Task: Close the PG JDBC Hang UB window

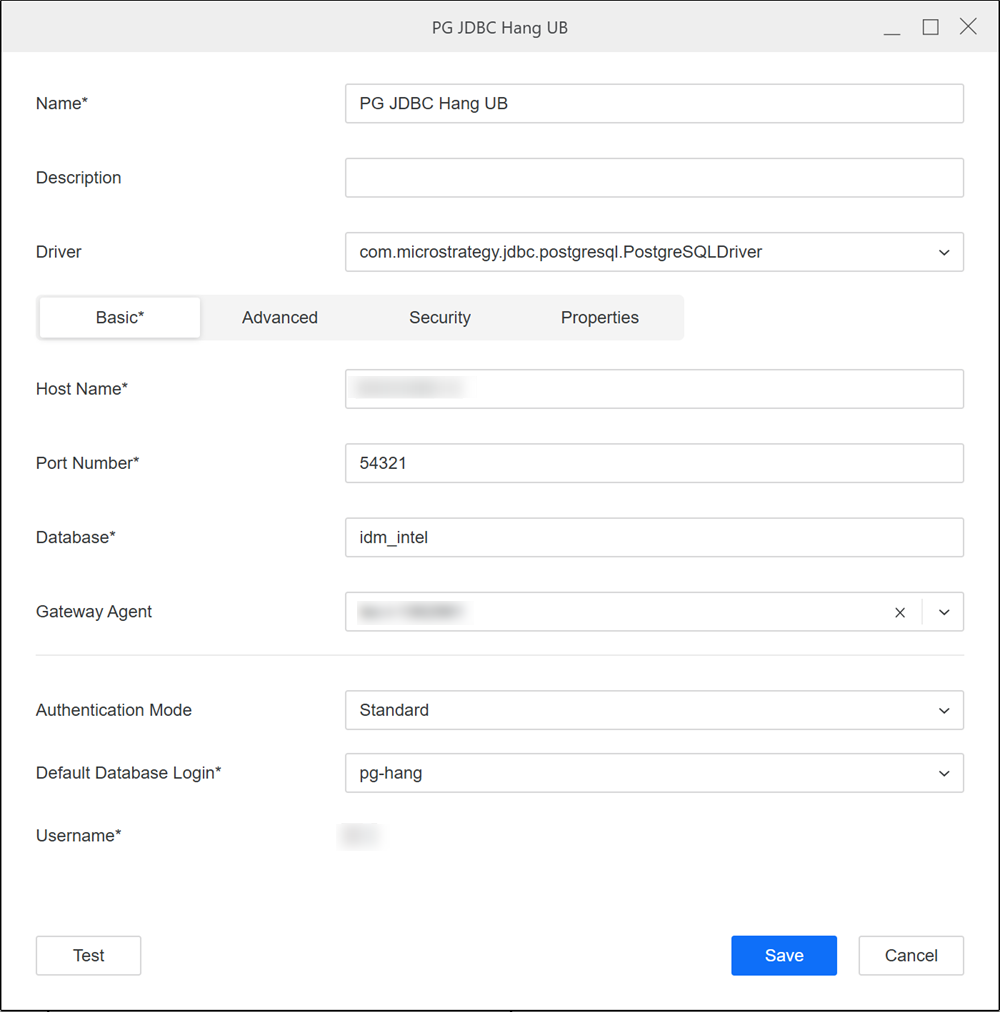Action: click(968, 28)
